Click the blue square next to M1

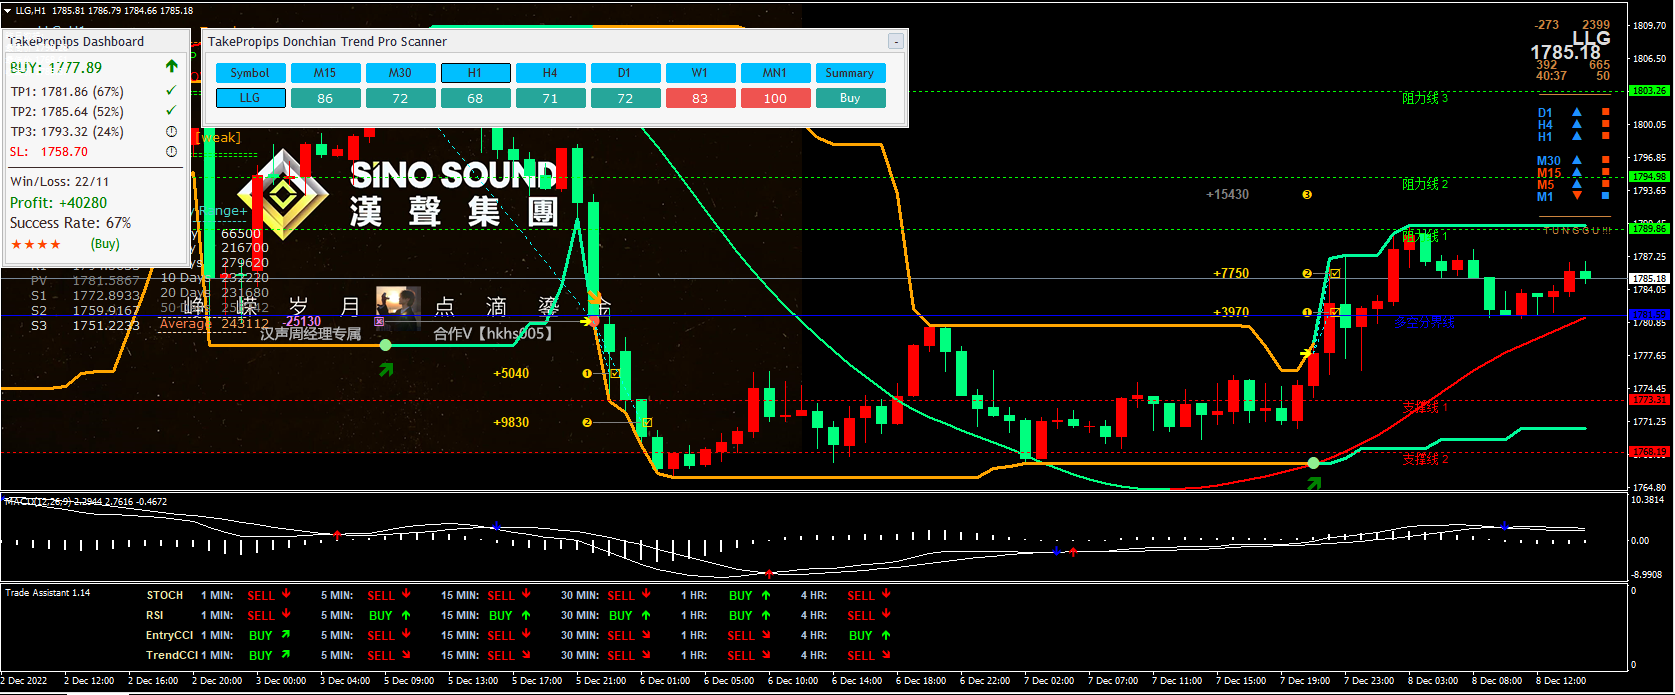coord(1606,196)
